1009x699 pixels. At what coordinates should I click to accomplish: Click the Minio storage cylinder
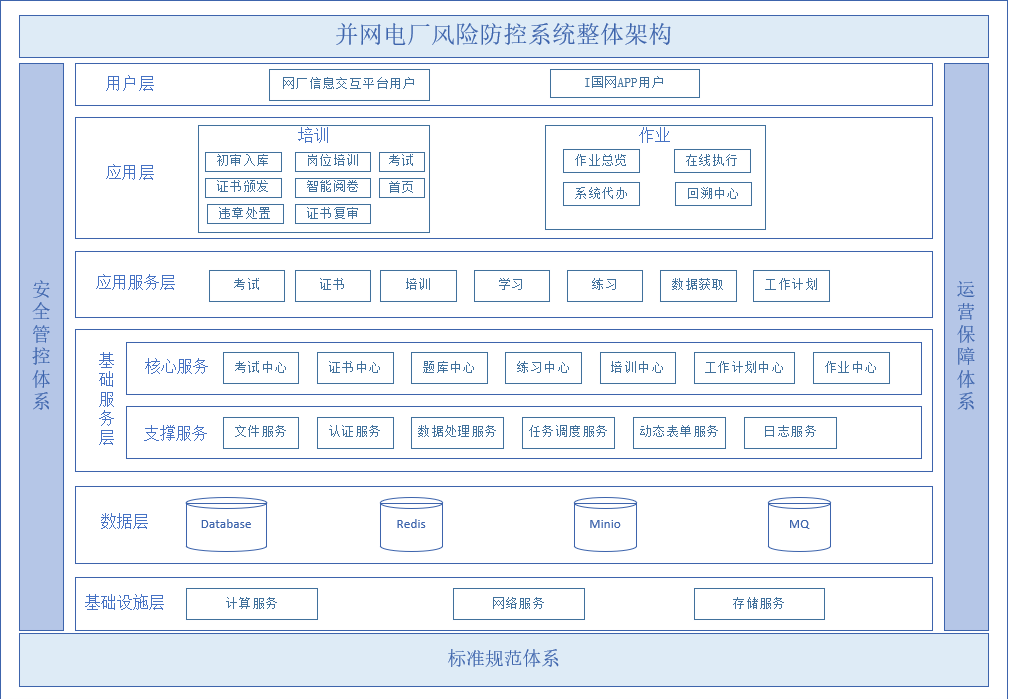point(605,524)
